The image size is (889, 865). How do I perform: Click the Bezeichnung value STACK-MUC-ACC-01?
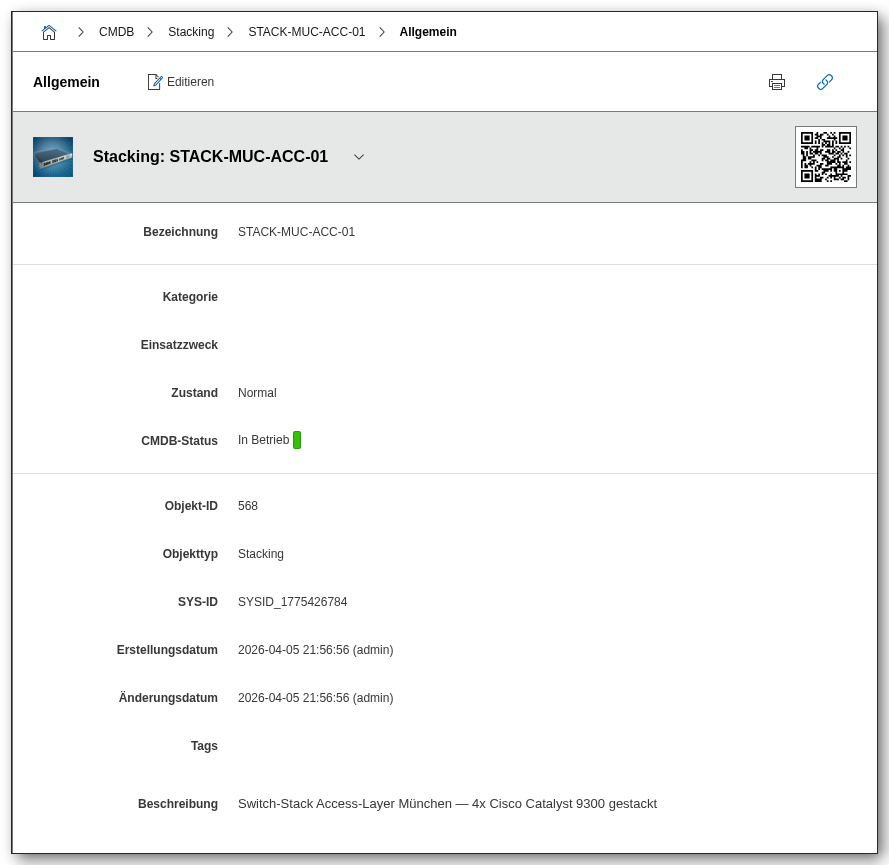coord(296,232)
